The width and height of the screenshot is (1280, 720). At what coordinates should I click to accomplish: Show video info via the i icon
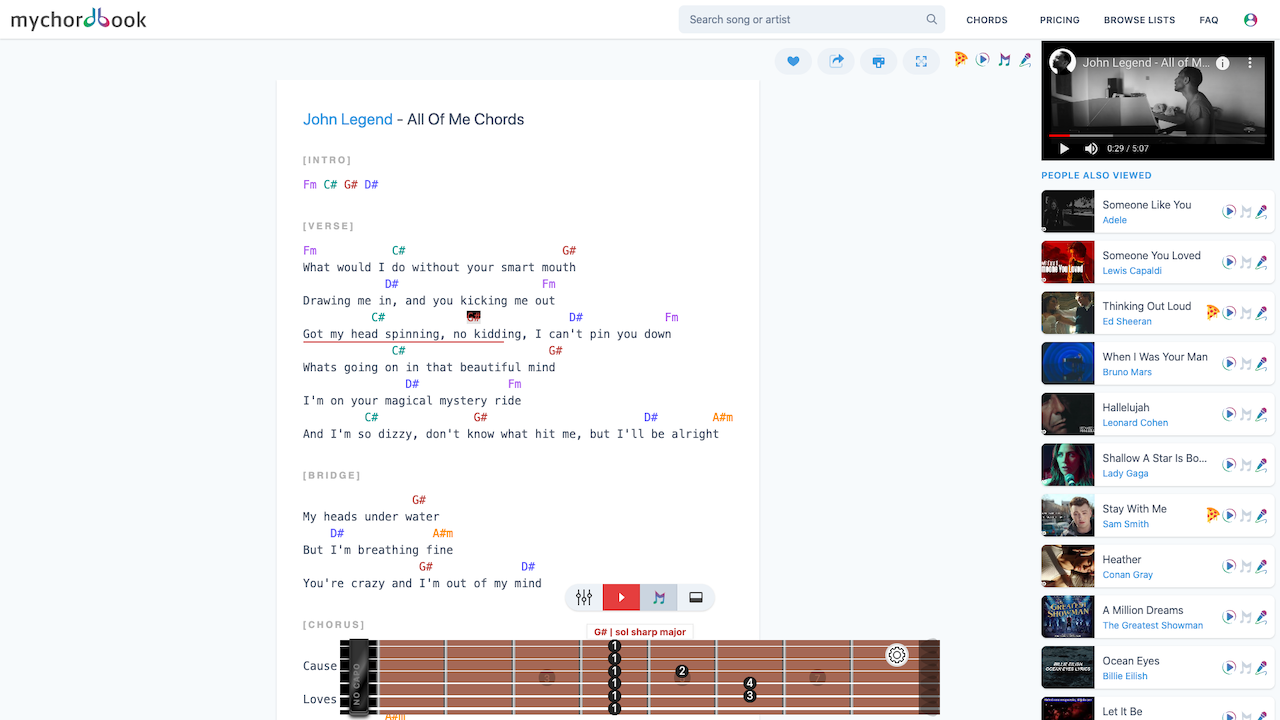(x=1222, y=63)
